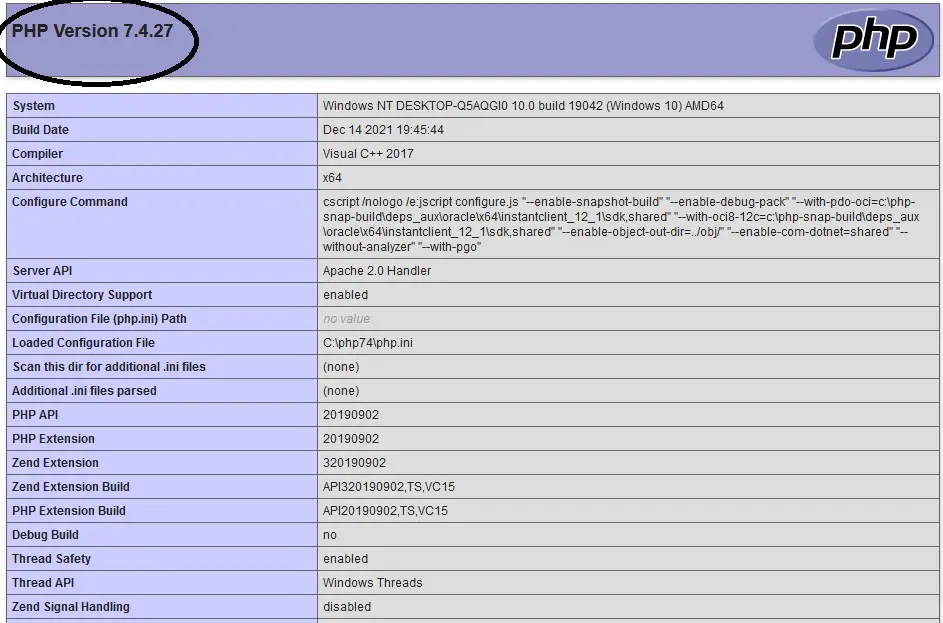Select the (none) value for Scan this dir
Viewport: 943px width, 623px height.
coord(341,367)
